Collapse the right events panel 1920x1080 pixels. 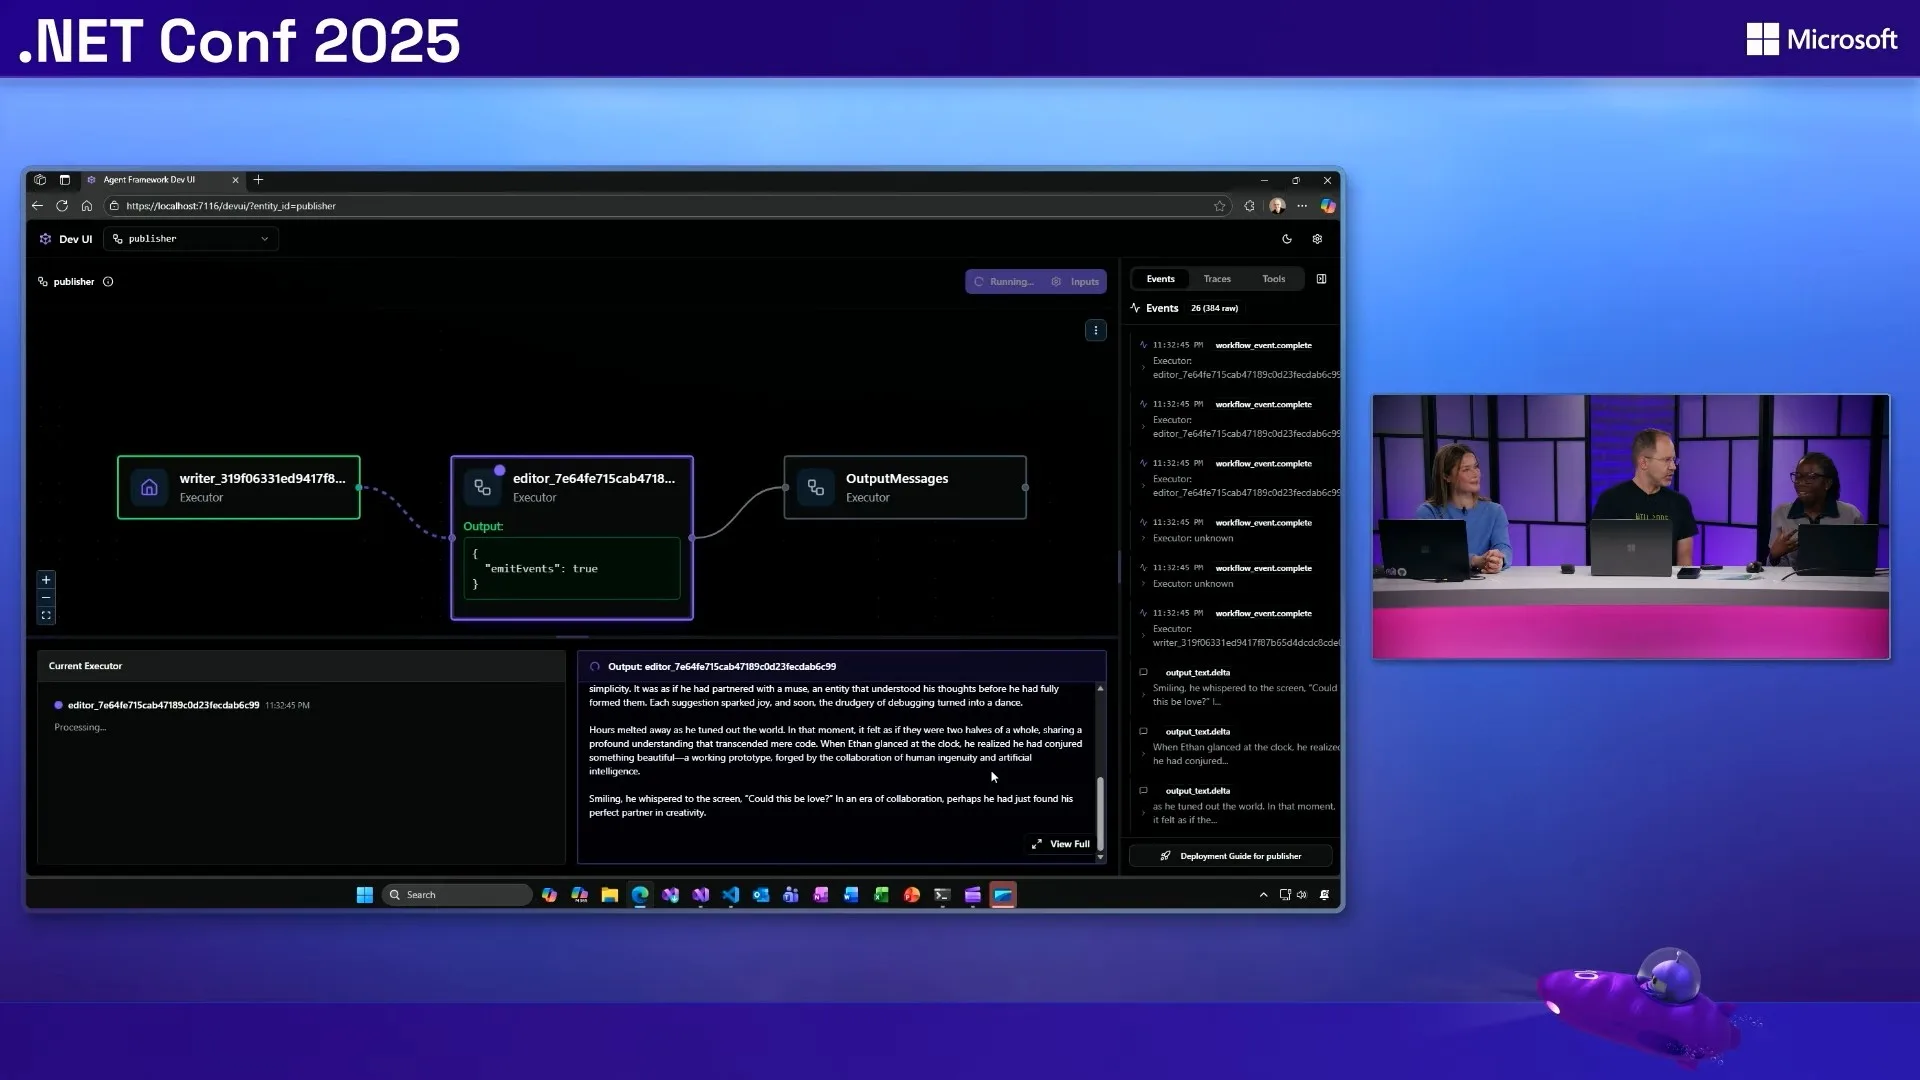[1321, 279]
